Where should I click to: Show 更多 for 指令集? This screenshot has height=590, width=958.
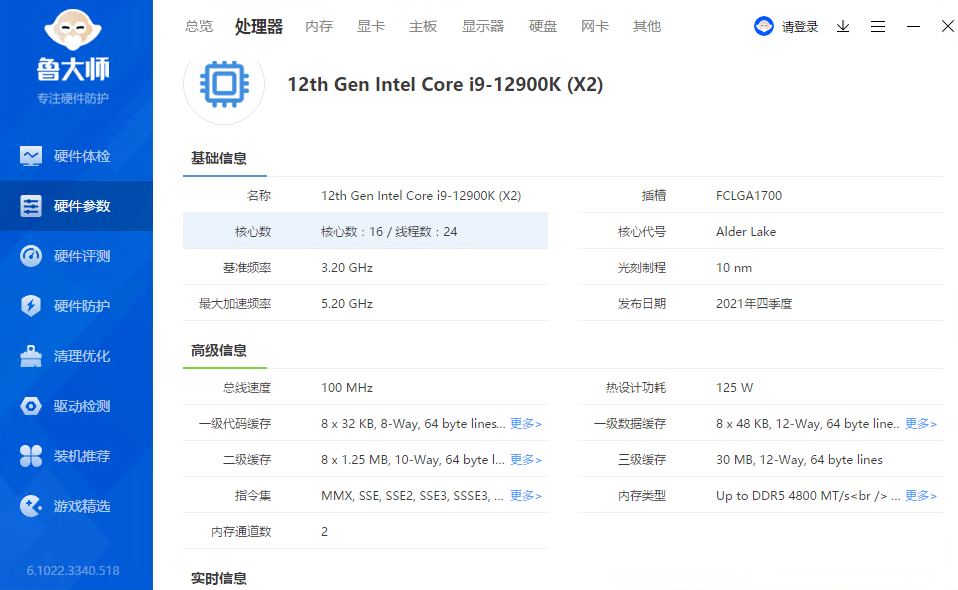(525, 496)
